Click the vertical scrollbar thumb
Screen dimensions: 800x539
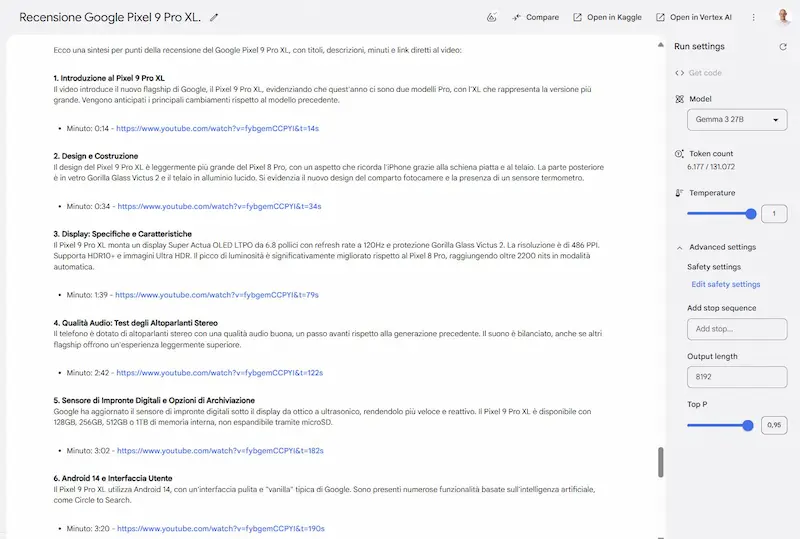pyautogui.click(x=661, y=462)
